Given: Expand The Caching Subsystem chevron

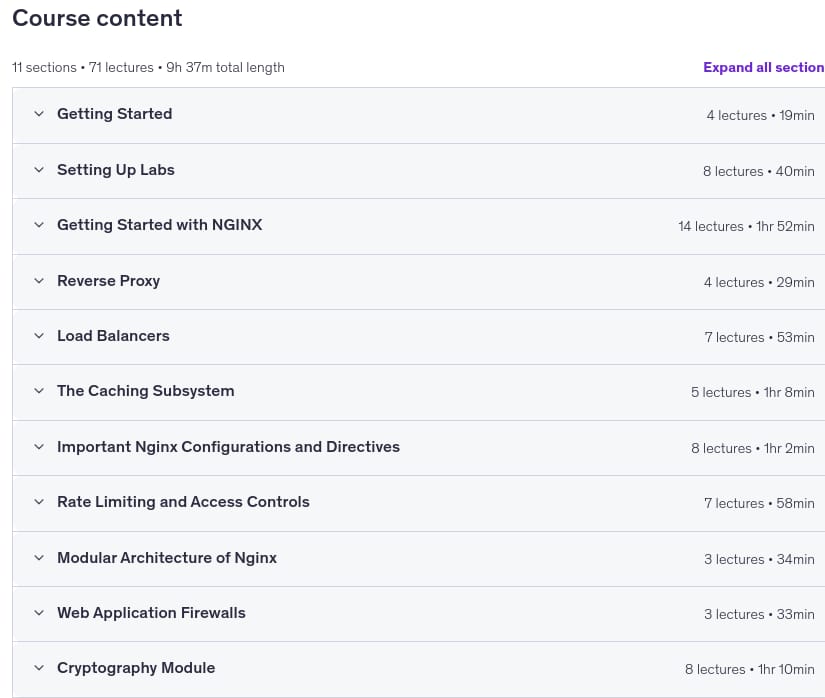Looking at the screenshot, I should click(x=39, y=390).
